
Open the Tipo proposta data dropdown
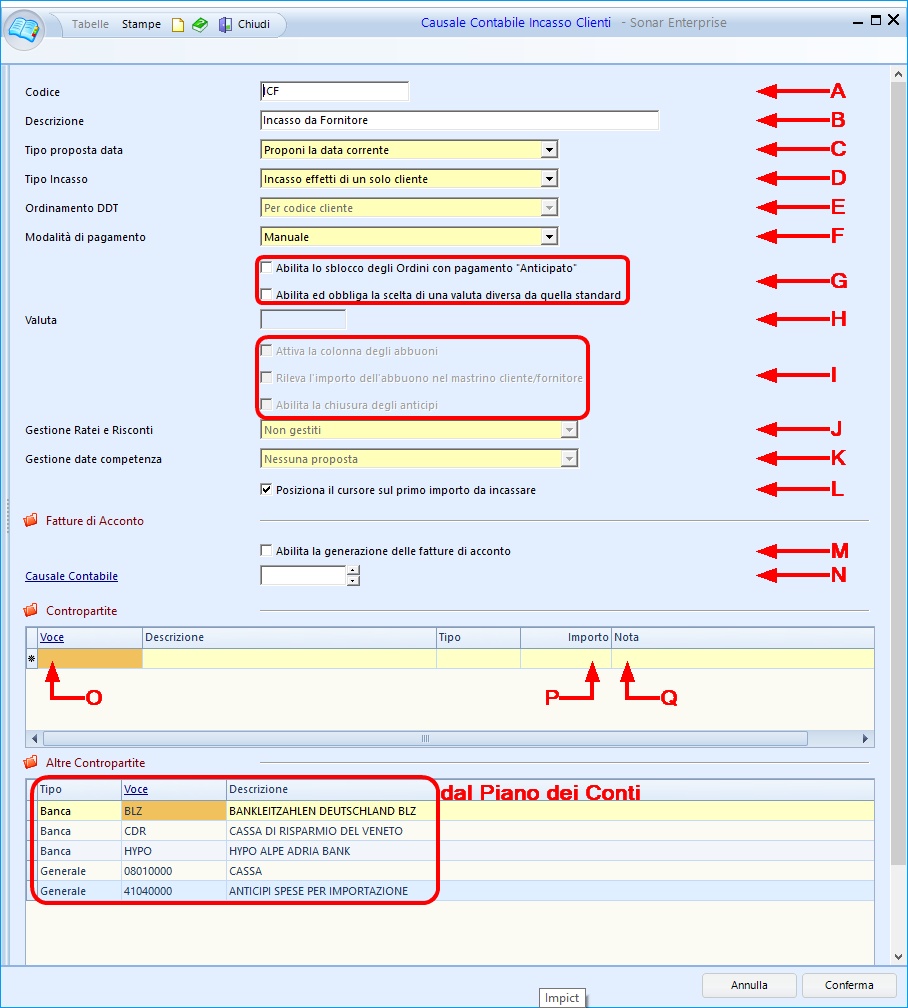click(x=548, y=150)
